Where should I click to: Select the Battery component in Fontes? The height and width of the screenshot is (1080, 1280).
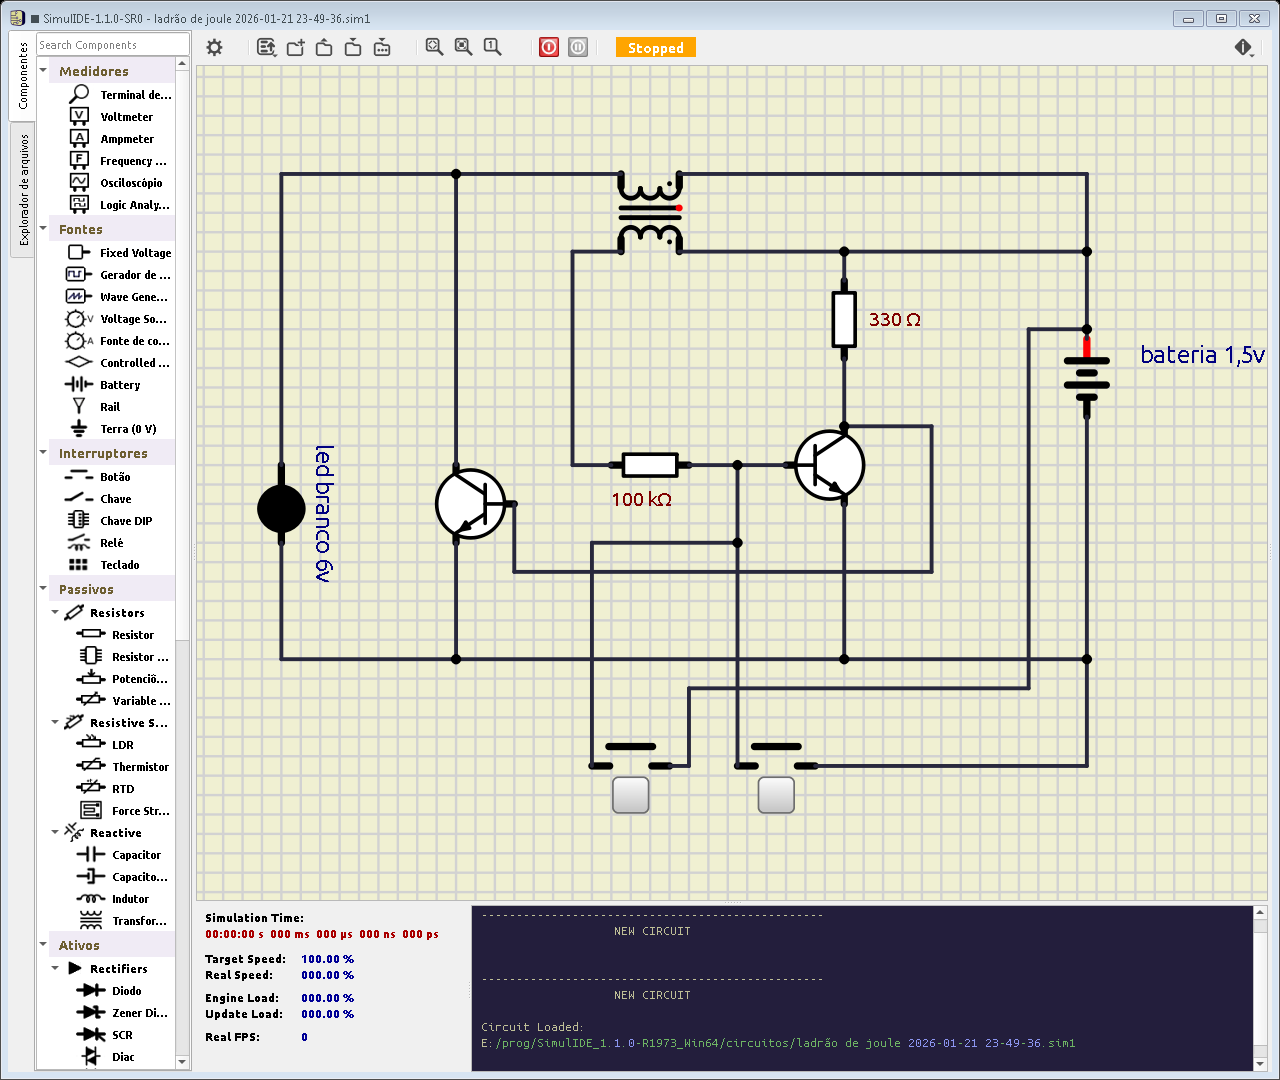click(119, 385)
